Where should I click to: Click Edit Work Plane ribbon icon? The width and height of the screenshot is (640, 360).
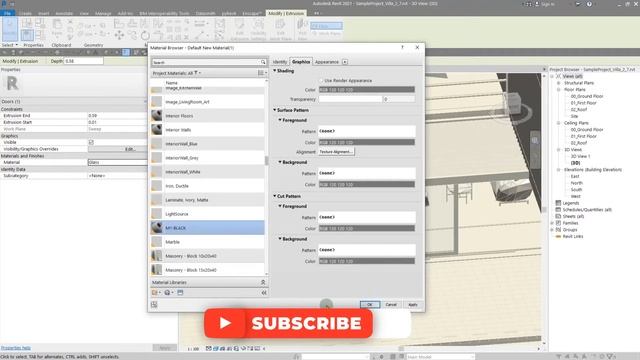280,29
